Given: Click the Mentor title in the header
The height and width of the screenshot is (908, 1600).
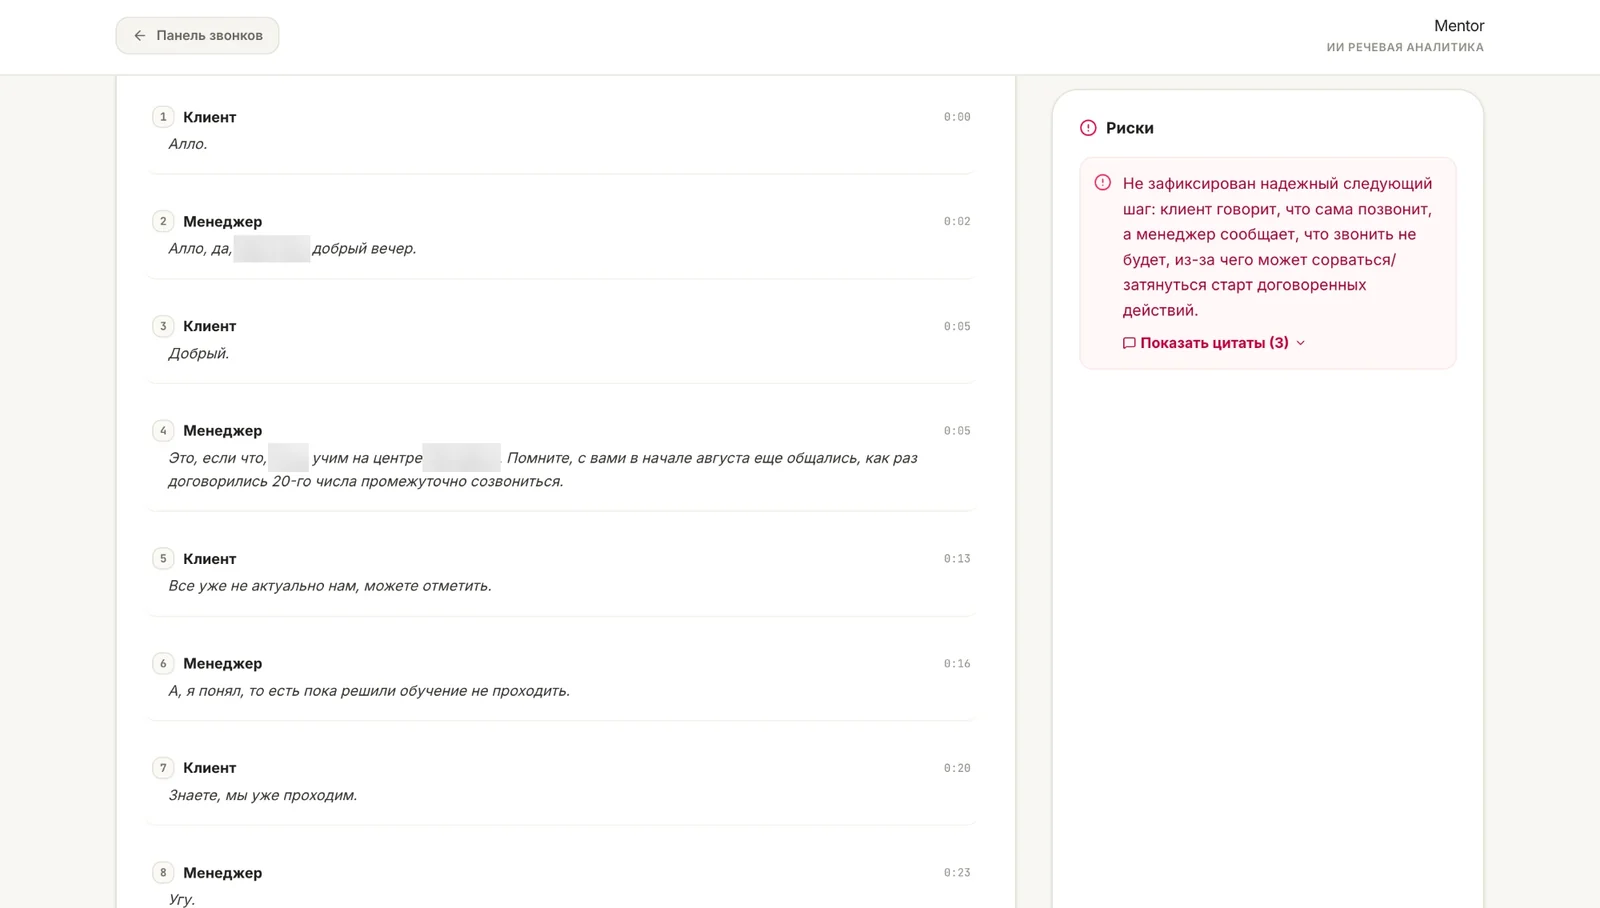Looking at the screenshot, I should tap(1459, 26).
